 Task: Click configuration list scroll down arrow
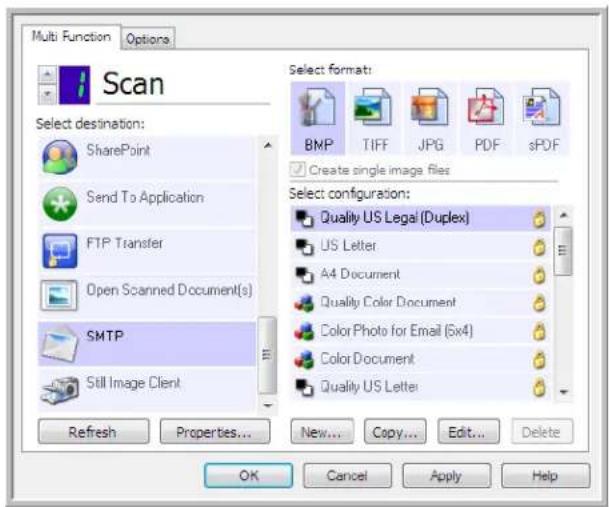click(564, 392)
